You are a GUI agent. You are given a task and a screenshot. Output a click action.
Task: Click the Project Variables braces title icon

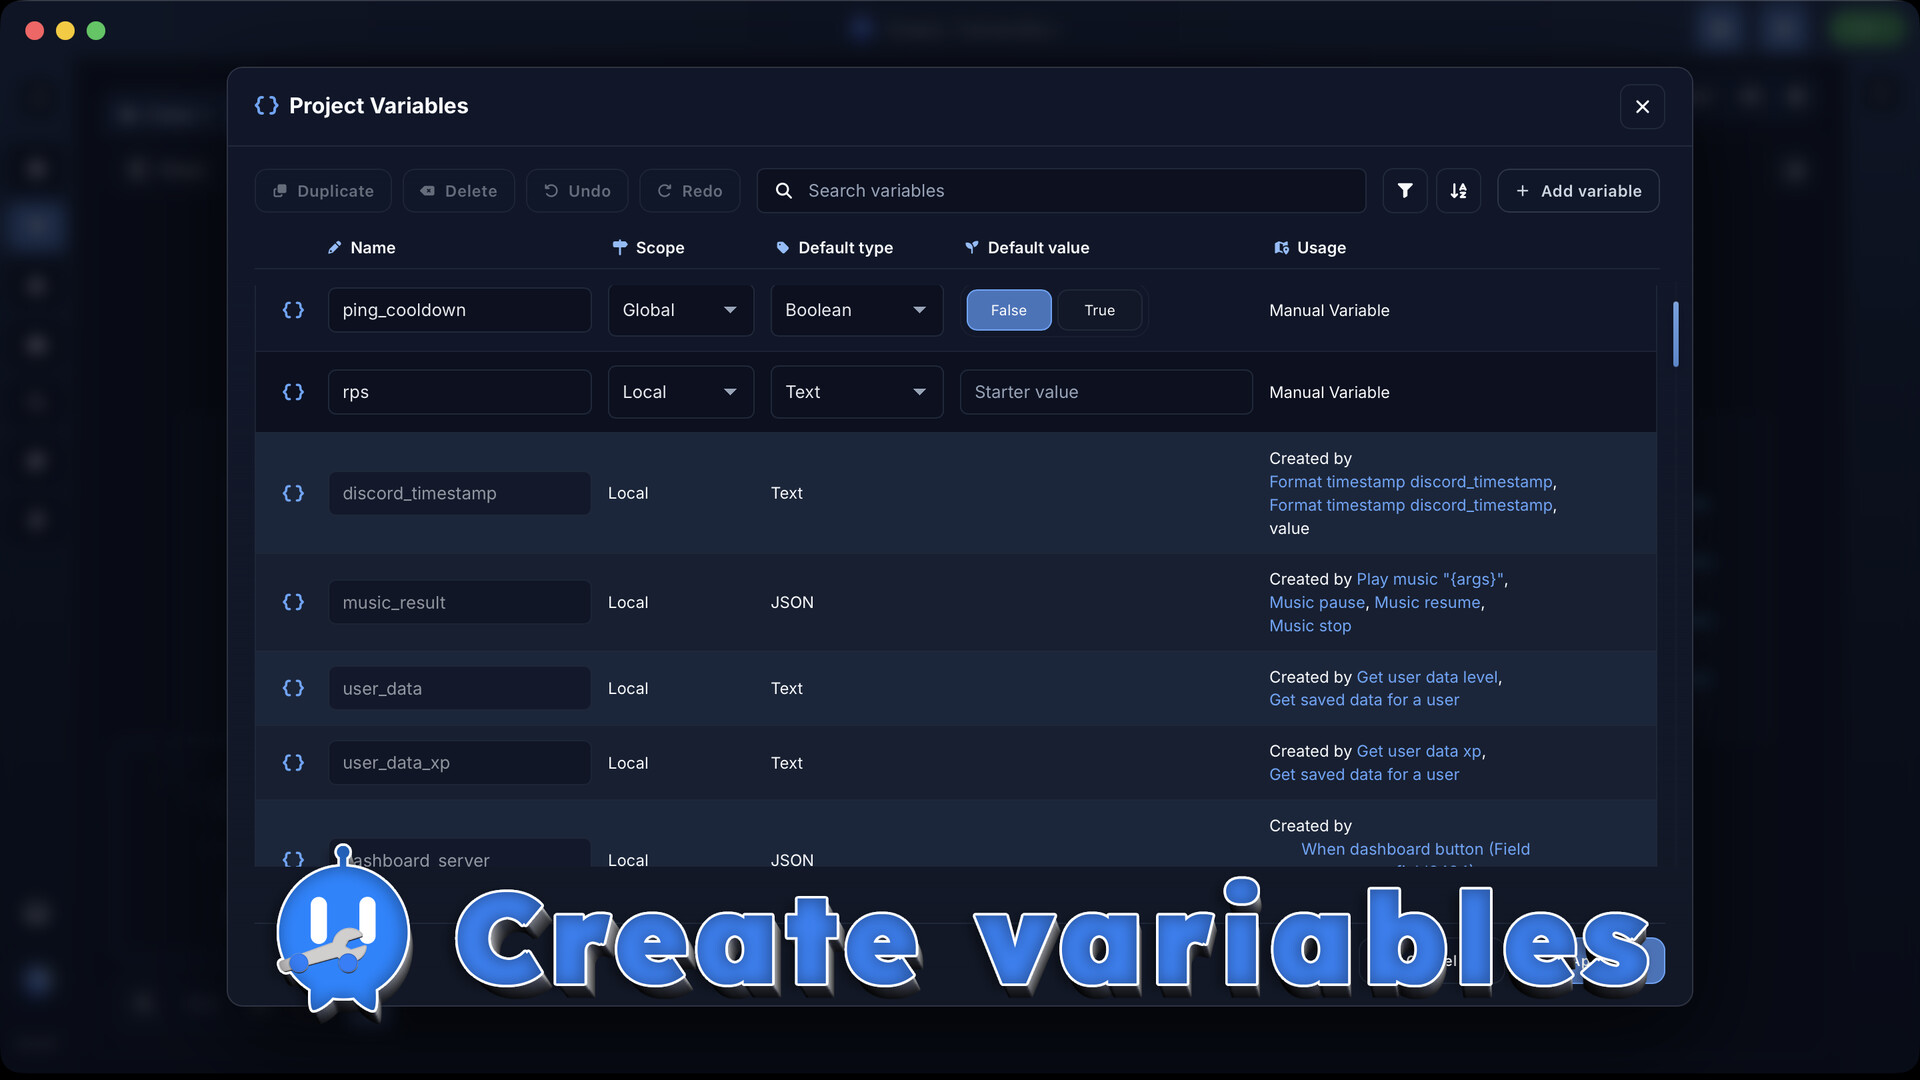point(266,106)
